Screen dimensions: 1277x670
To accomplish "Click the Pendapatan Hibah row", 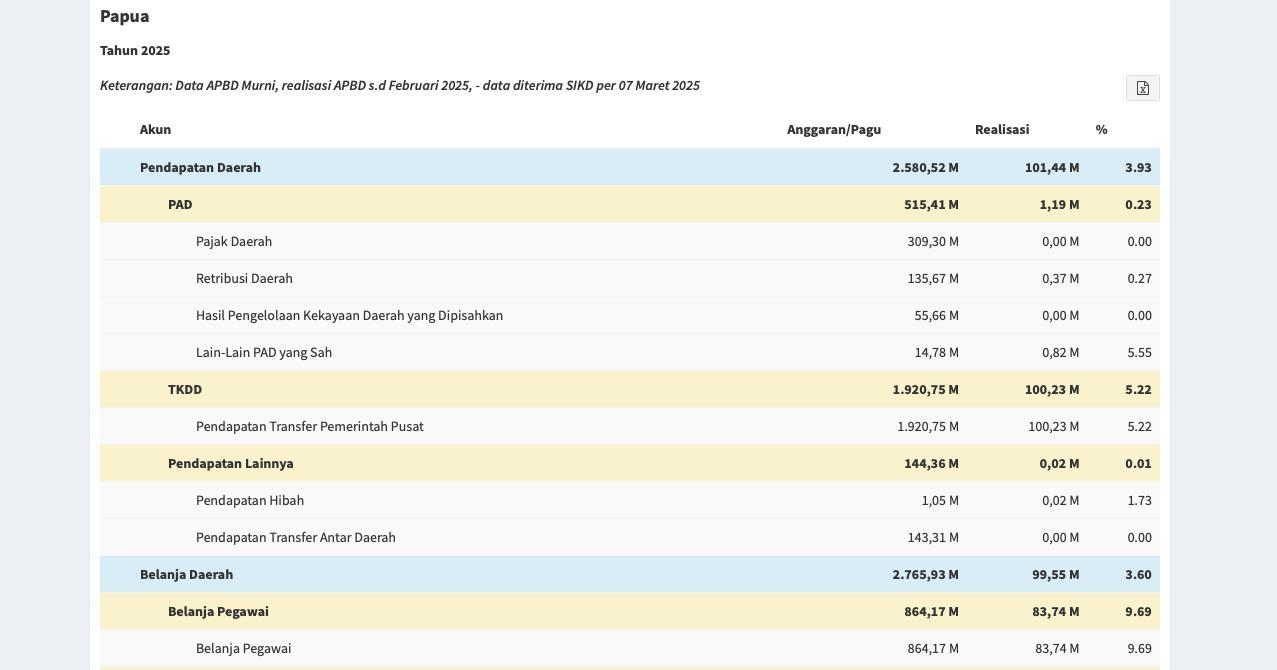I will pos(630,500).
